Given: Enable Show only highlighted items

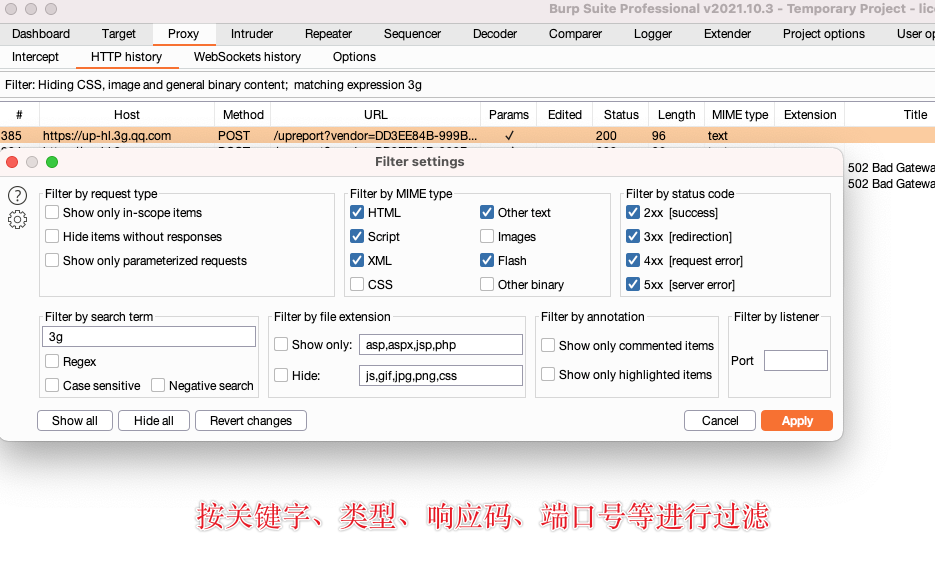Looking at the screenshot, I should point(548,374).
